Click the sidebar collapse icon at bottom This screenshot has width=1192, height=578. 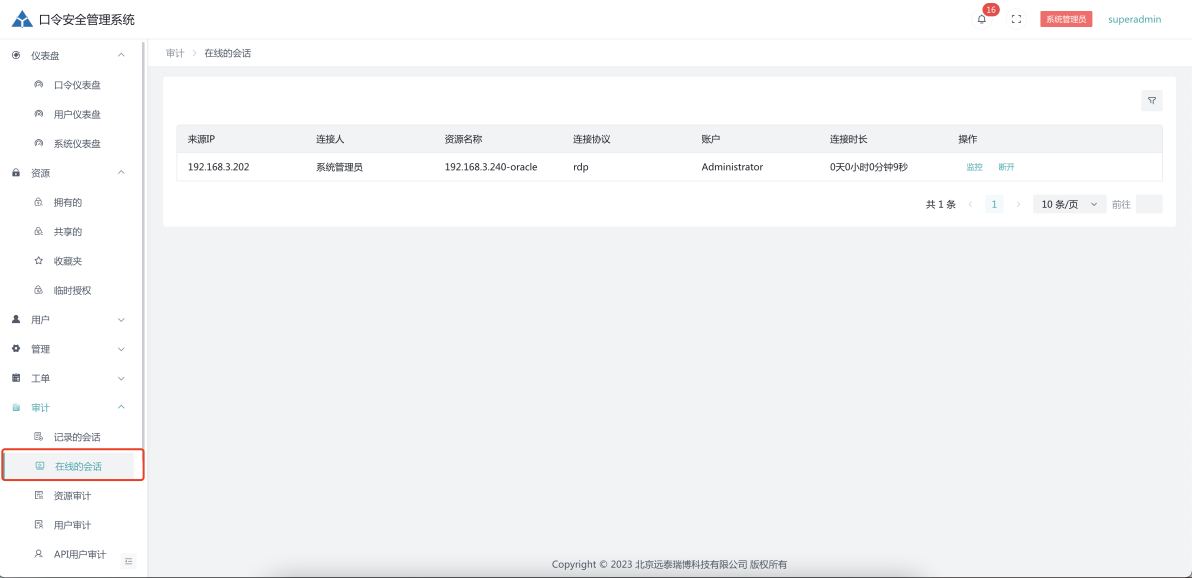[128, 561]
